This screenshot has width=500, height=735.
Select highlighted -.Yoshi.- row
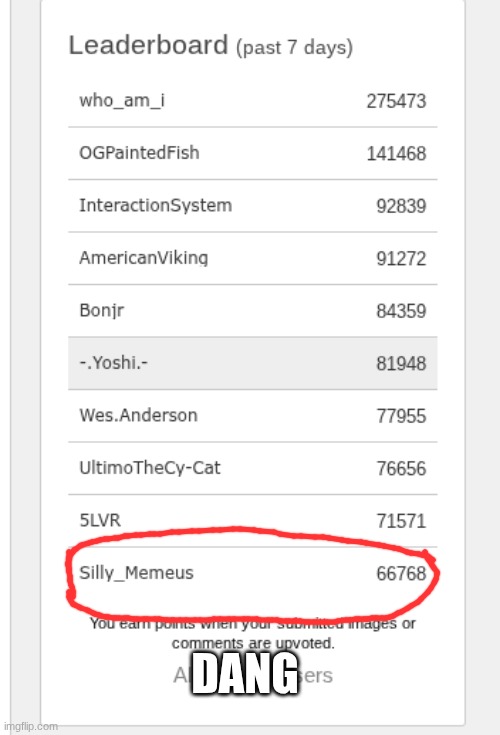pos(253,363)
